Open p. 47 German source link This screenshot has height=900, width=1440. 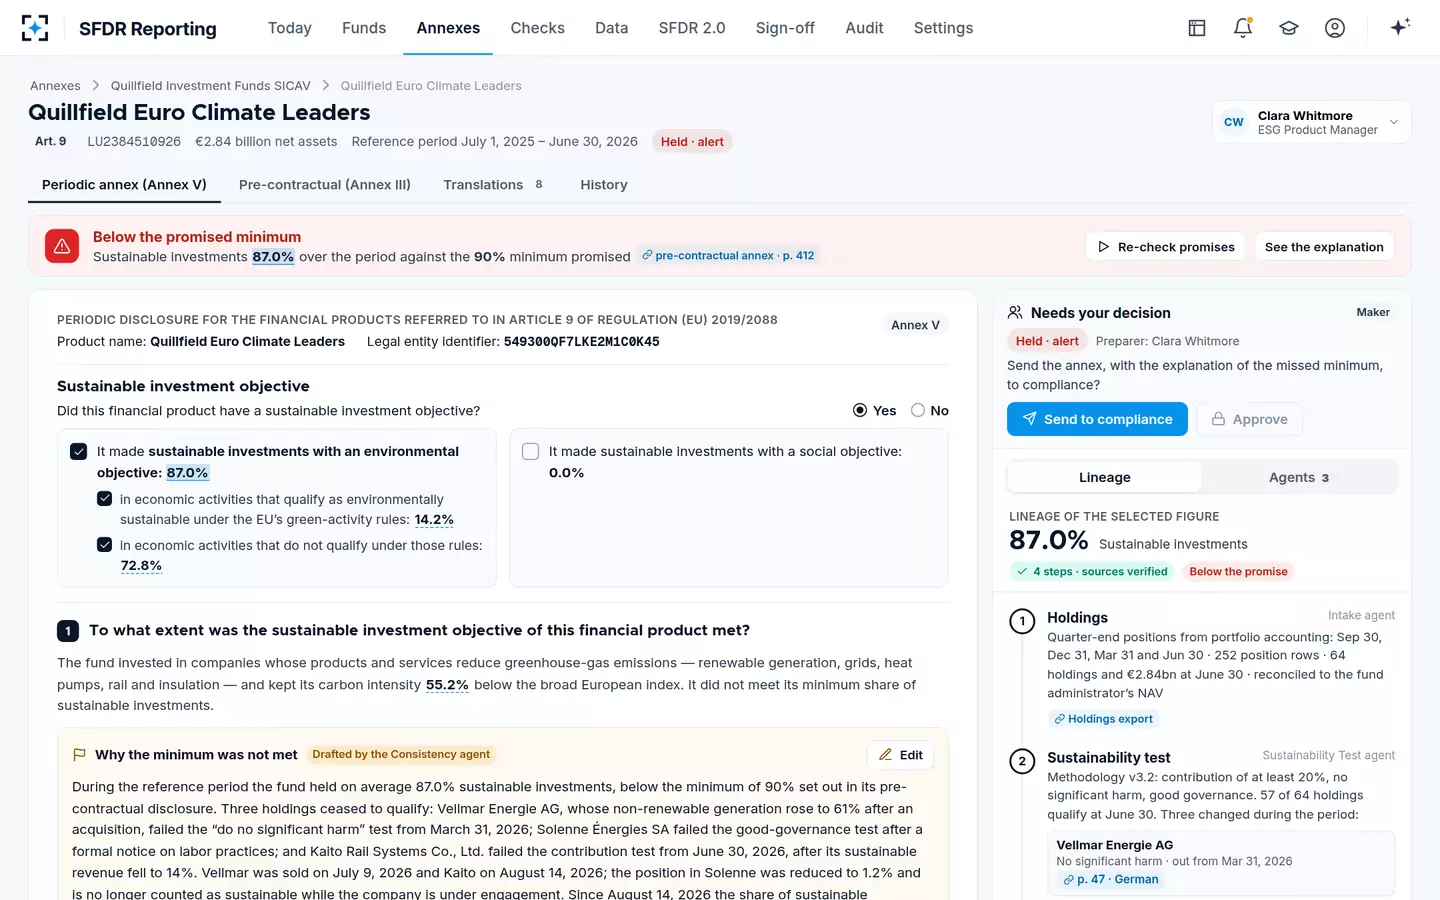(1111, 880)
